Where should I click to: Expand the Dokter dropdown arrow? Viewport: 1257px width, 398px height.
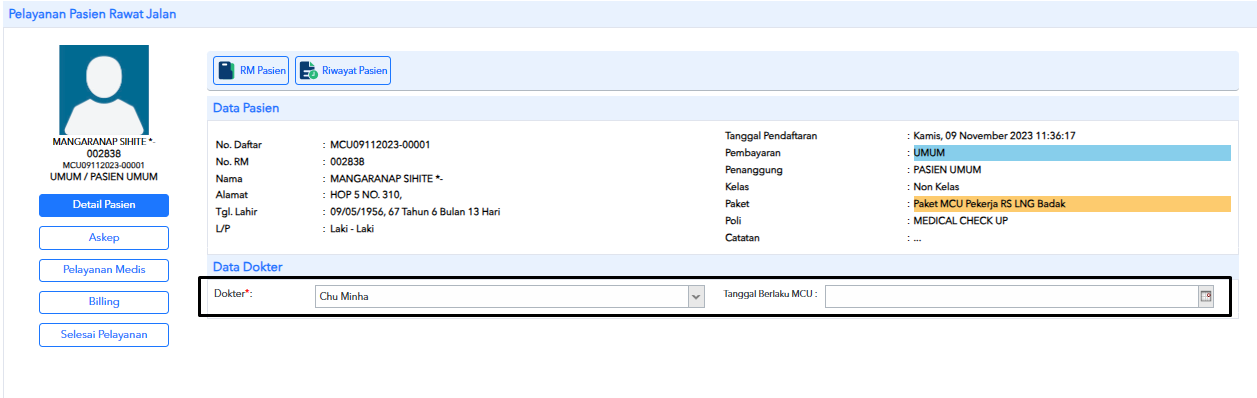click(696, 296)
